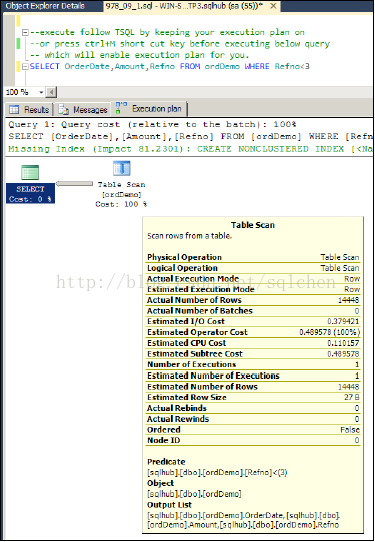This screenshot has height=542, width=375.
Task: Click the Estimated Subtree Cost row
Action: point(253,354)
